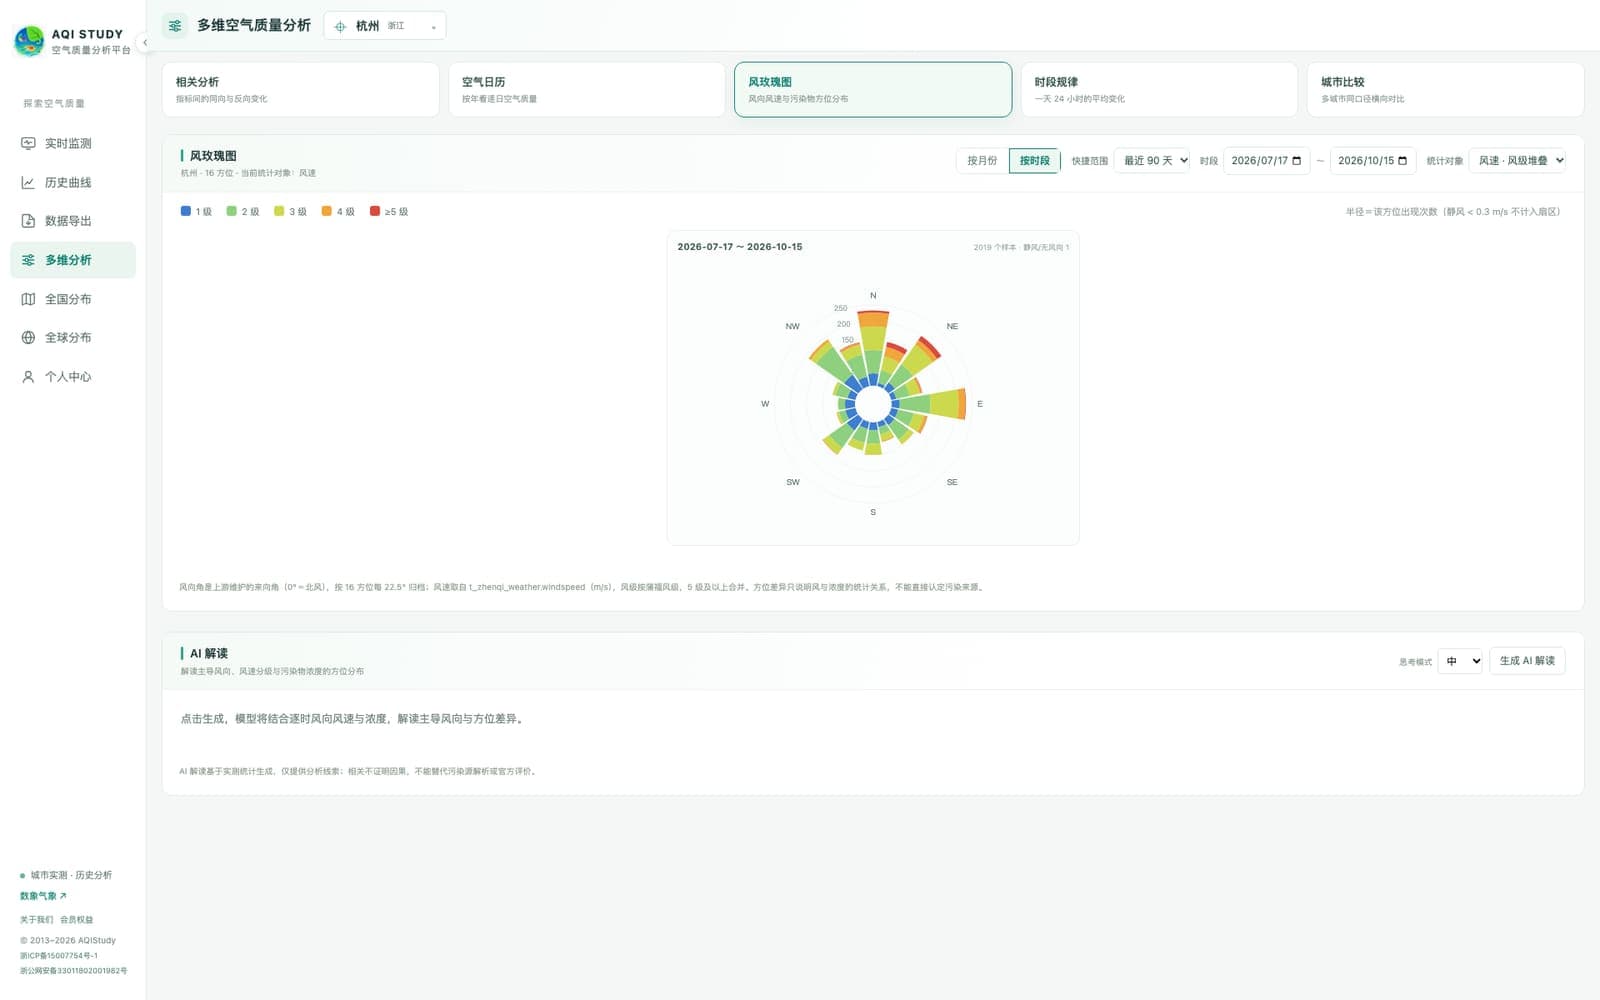Collapse the sidebar with the chevron button
This screenshot has width=1600, height=1000.
tap(145, 42)
